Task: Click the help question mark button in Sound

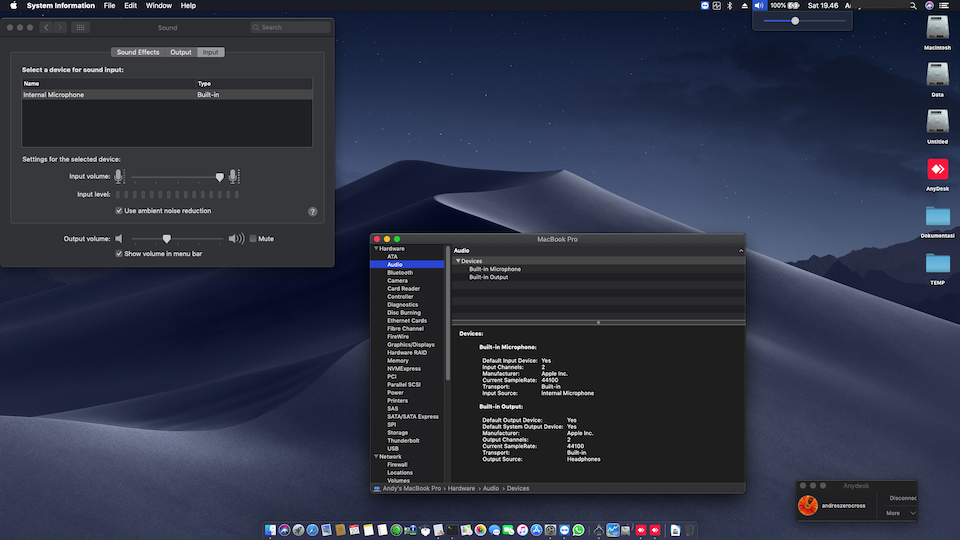Action: [312, 212]
